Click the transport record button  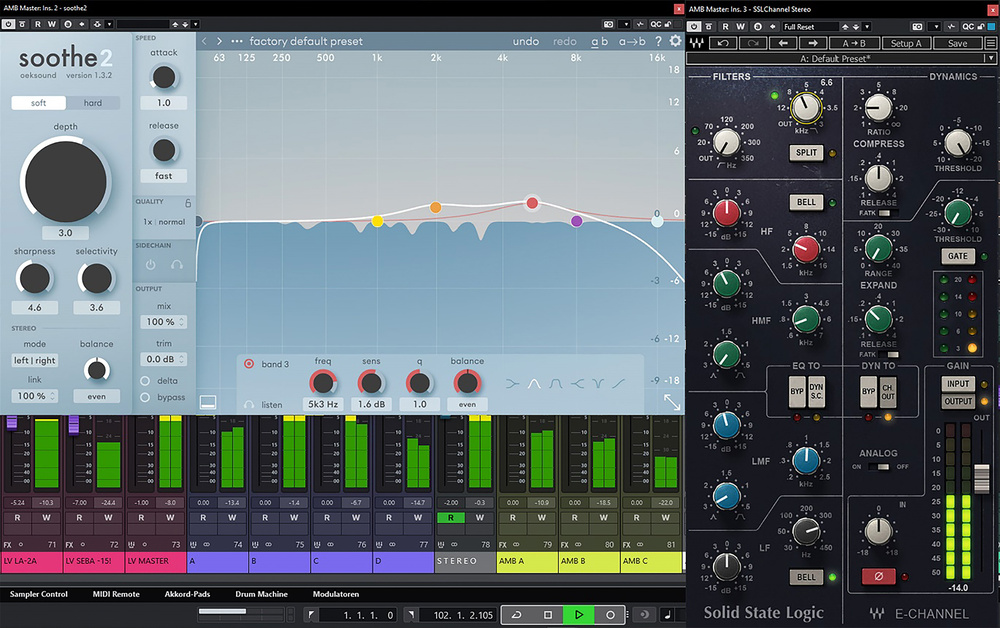[610, 615]
